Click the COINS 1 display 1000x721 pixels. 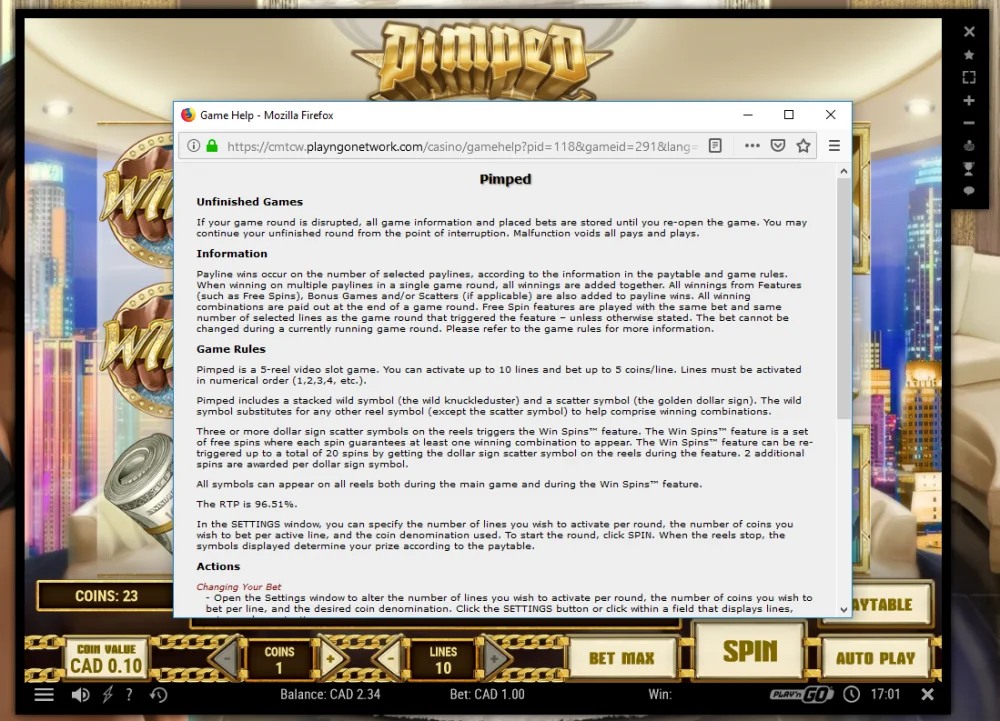tap(279, 660)
